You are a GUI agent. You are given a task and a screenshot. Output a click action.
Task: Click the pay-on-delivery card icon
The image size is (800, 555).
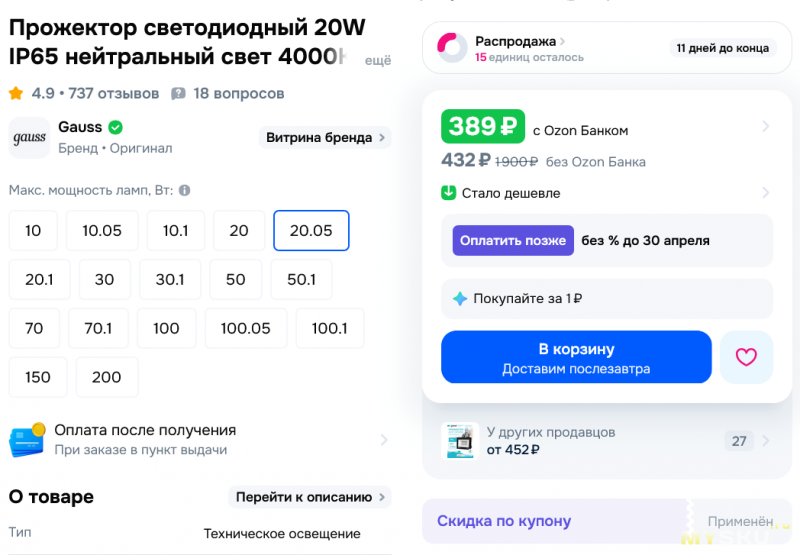tap(27, 440)
